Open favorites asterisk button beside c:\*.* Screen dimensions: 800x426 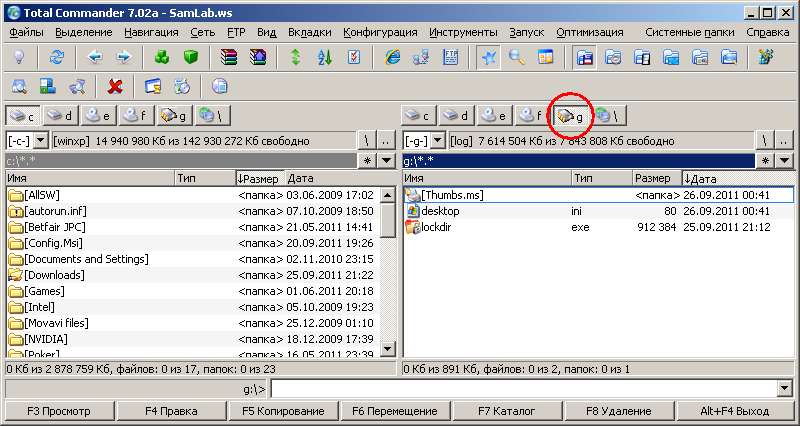tap(367, 161)
